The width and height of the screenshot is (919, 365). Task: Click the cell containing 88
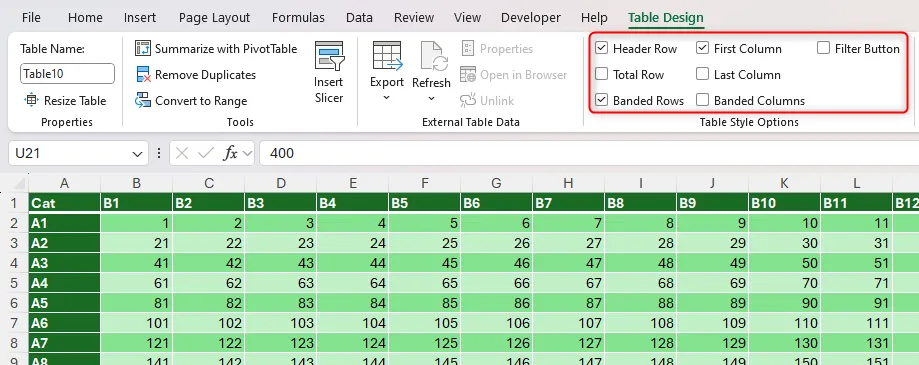click(x=641, y=303)
